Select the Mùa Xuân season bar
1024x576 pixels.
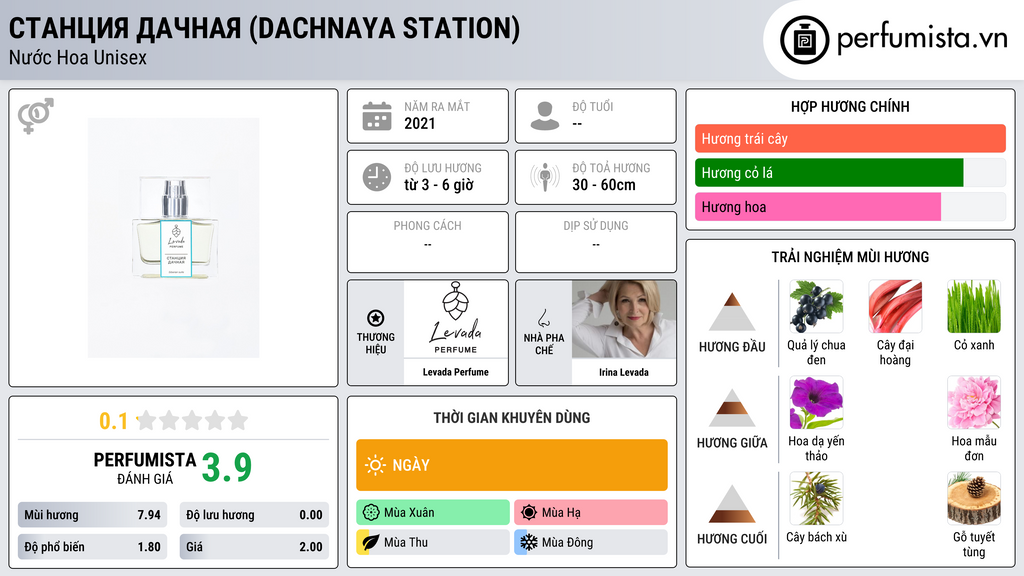(x=433, y=512)
